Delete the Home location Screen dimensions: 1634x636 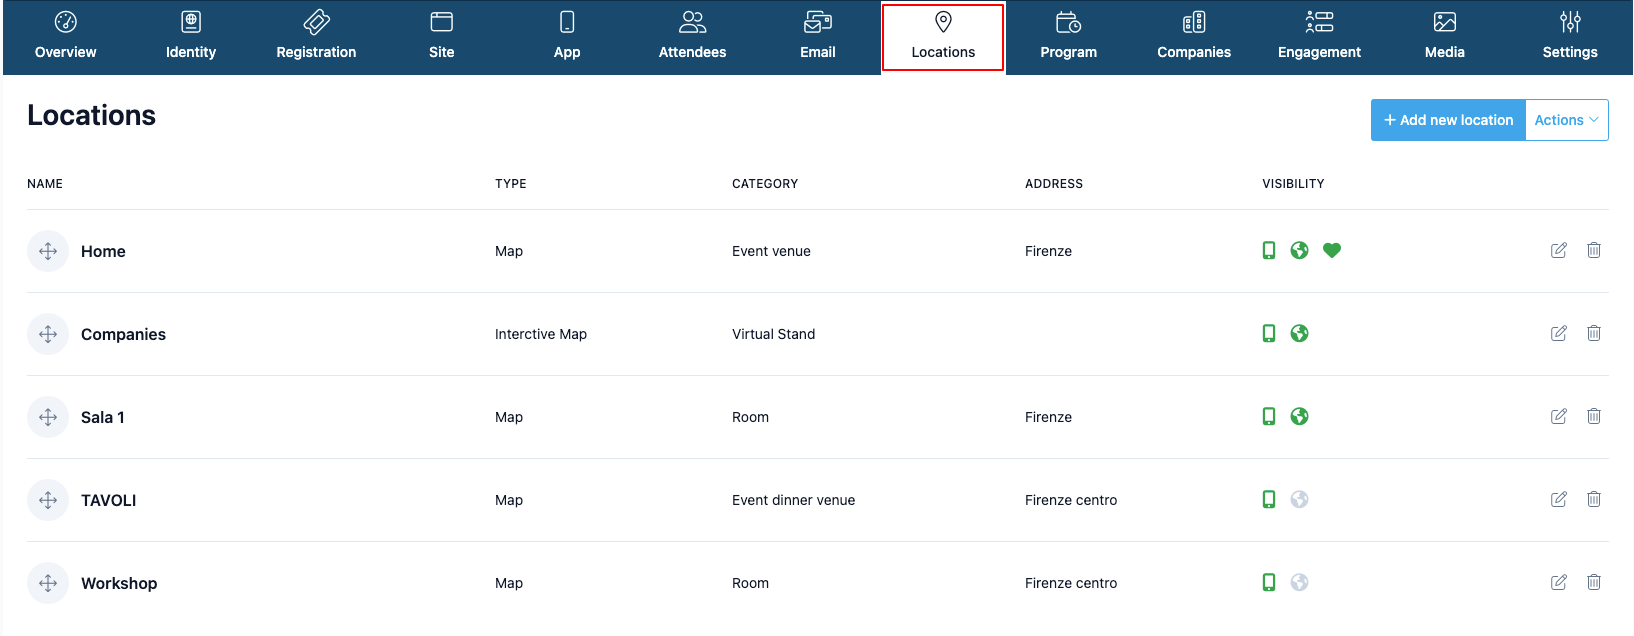click(x=1594, y=250)
